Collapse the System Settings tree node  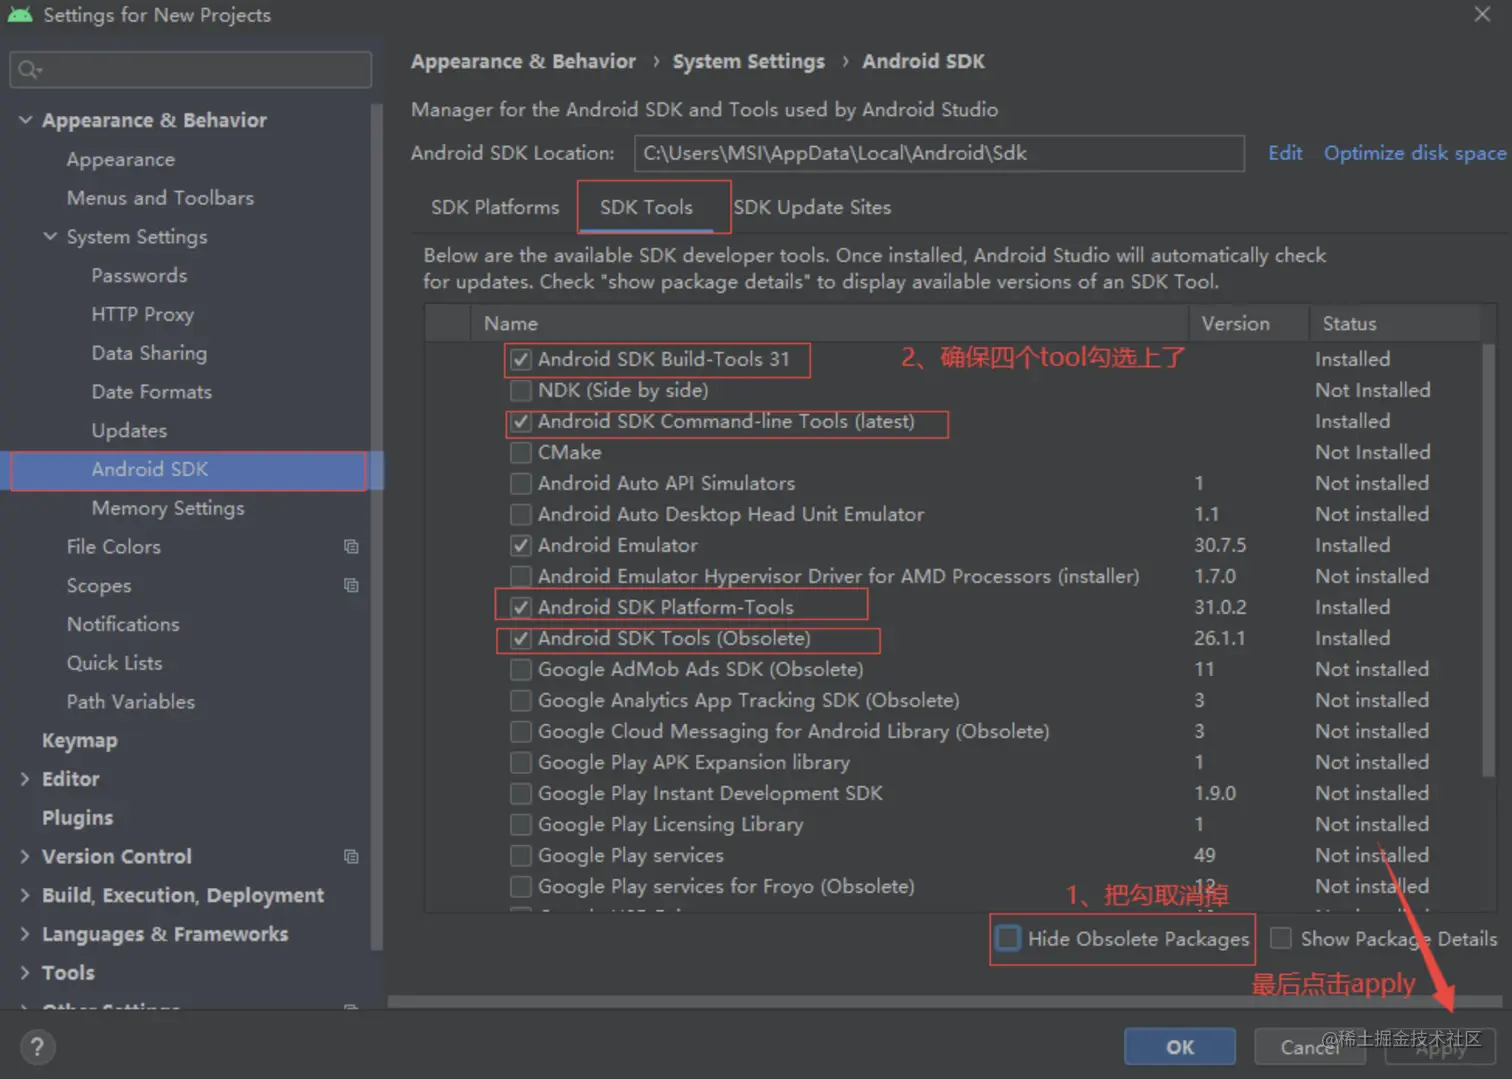(50, 237)
